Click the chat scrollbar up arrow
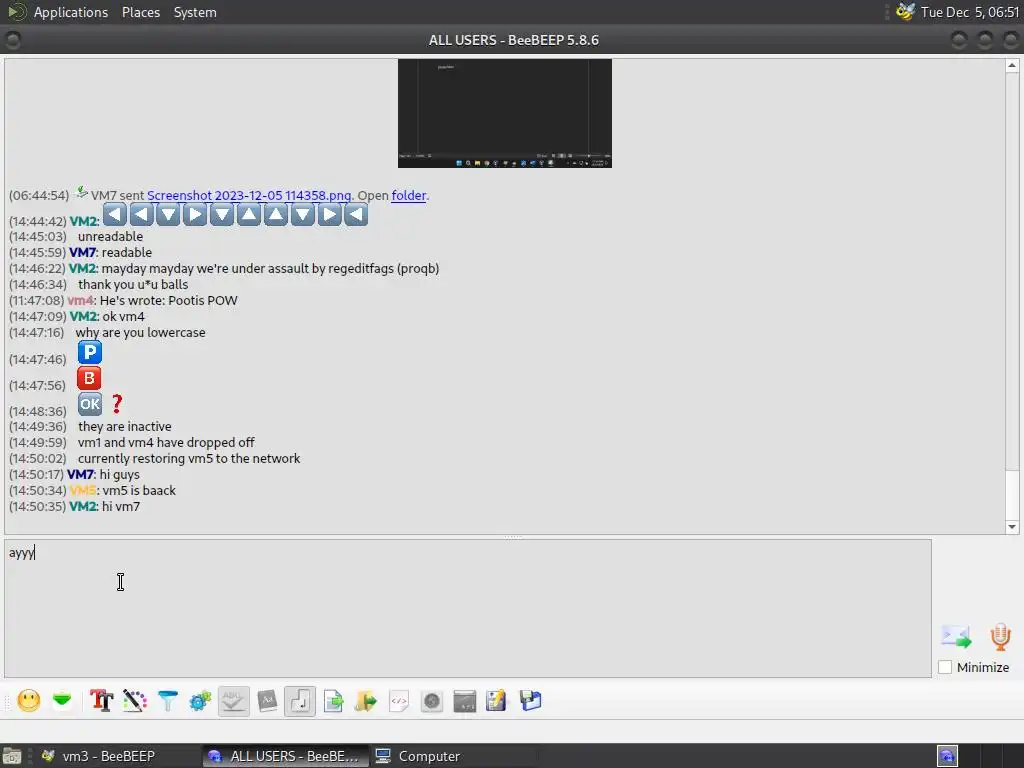The height and width of the screenshot is (768, 1024). [x=1012, y=65]
